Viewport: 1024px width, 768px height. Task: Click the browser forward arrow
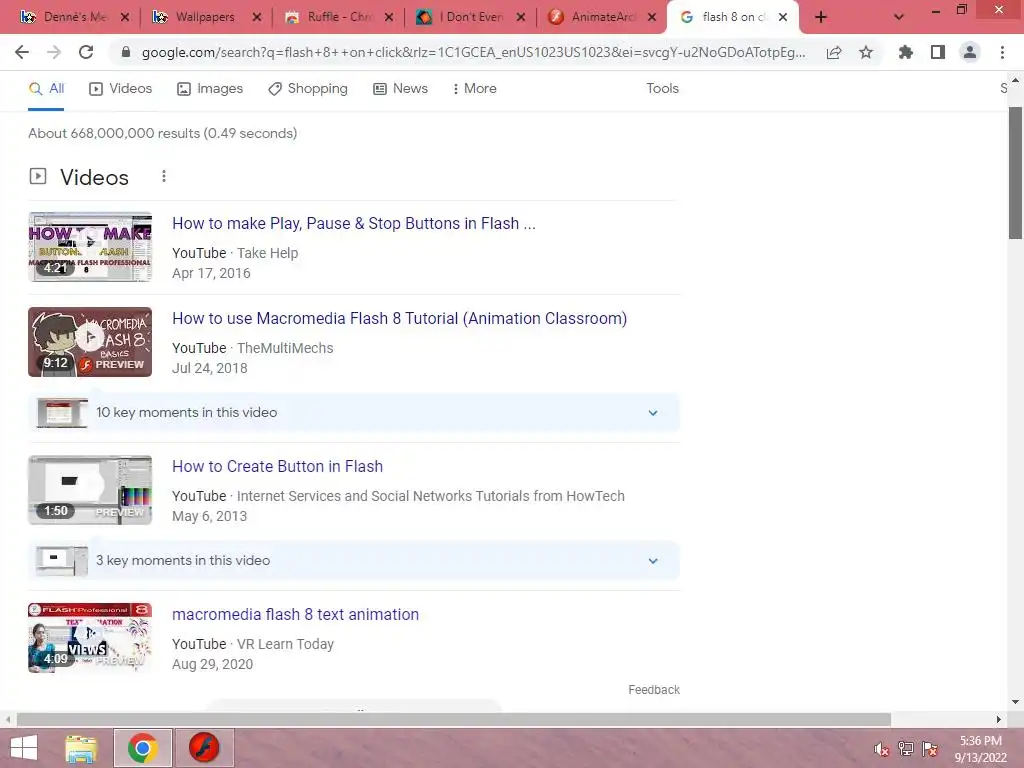click(x=54, y=52)
